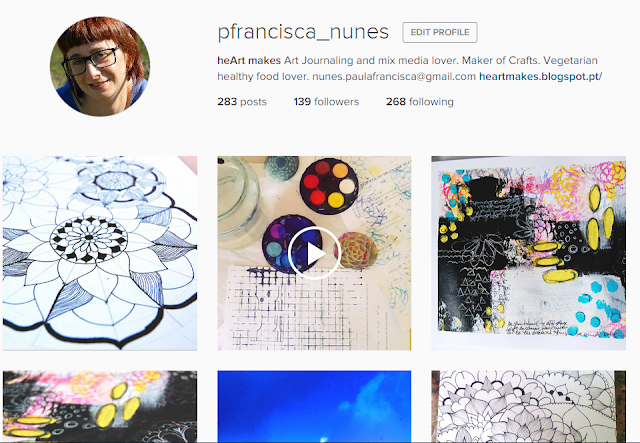Screen dimensions: 640x443
Task: Click the Edit Profile button
Action: point(440,32)
